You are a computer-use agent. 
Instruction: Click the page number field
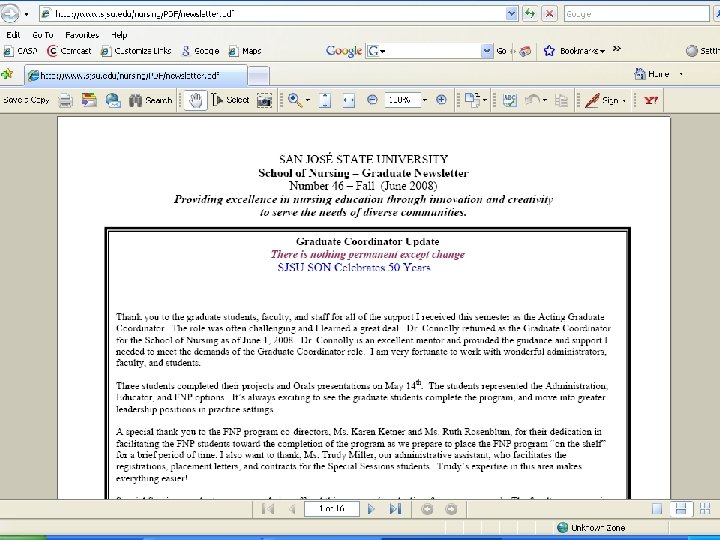(x=332, y=508)
